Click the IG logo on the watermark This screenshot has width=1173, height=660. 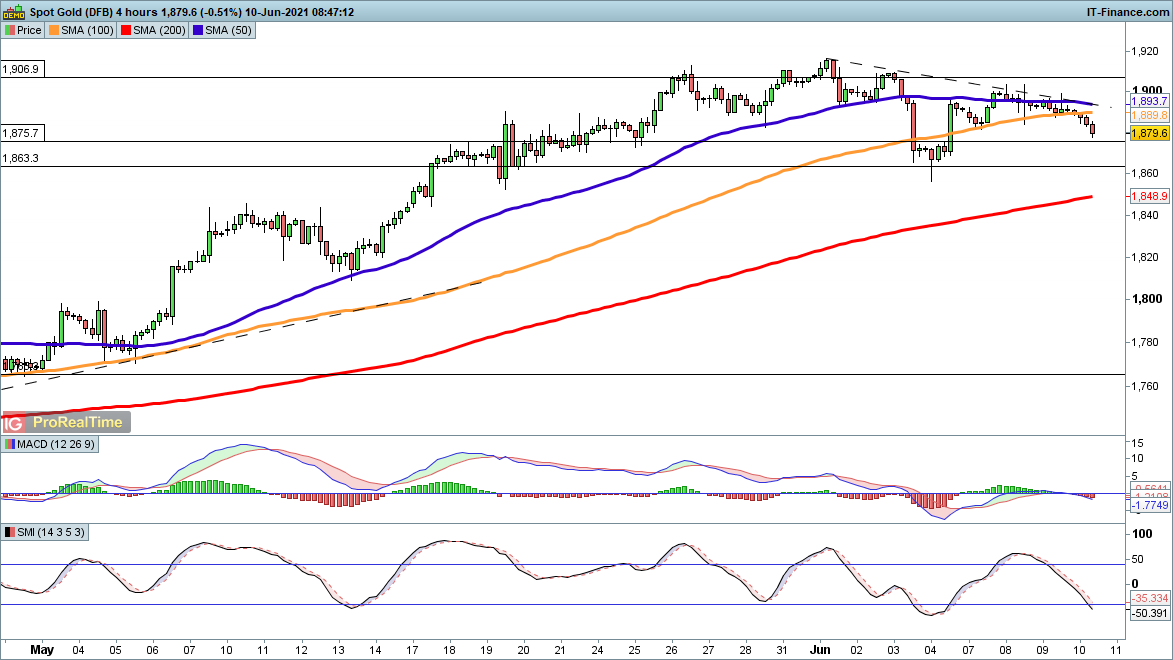click(14, 423)
